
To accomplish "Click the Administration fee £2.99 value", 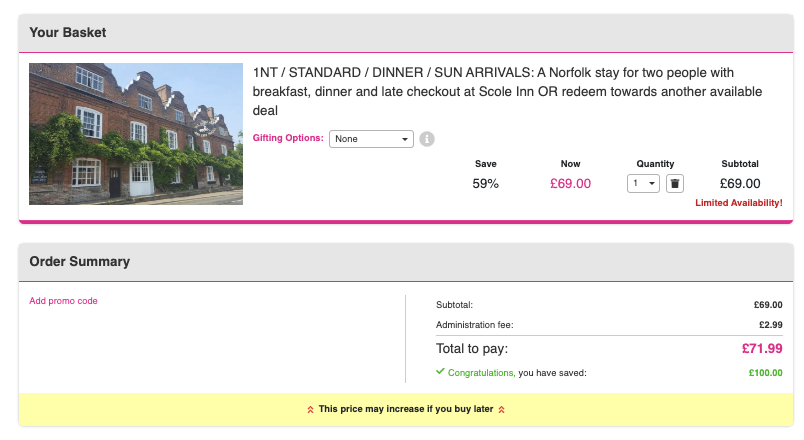I will click(x=771, y=325).
